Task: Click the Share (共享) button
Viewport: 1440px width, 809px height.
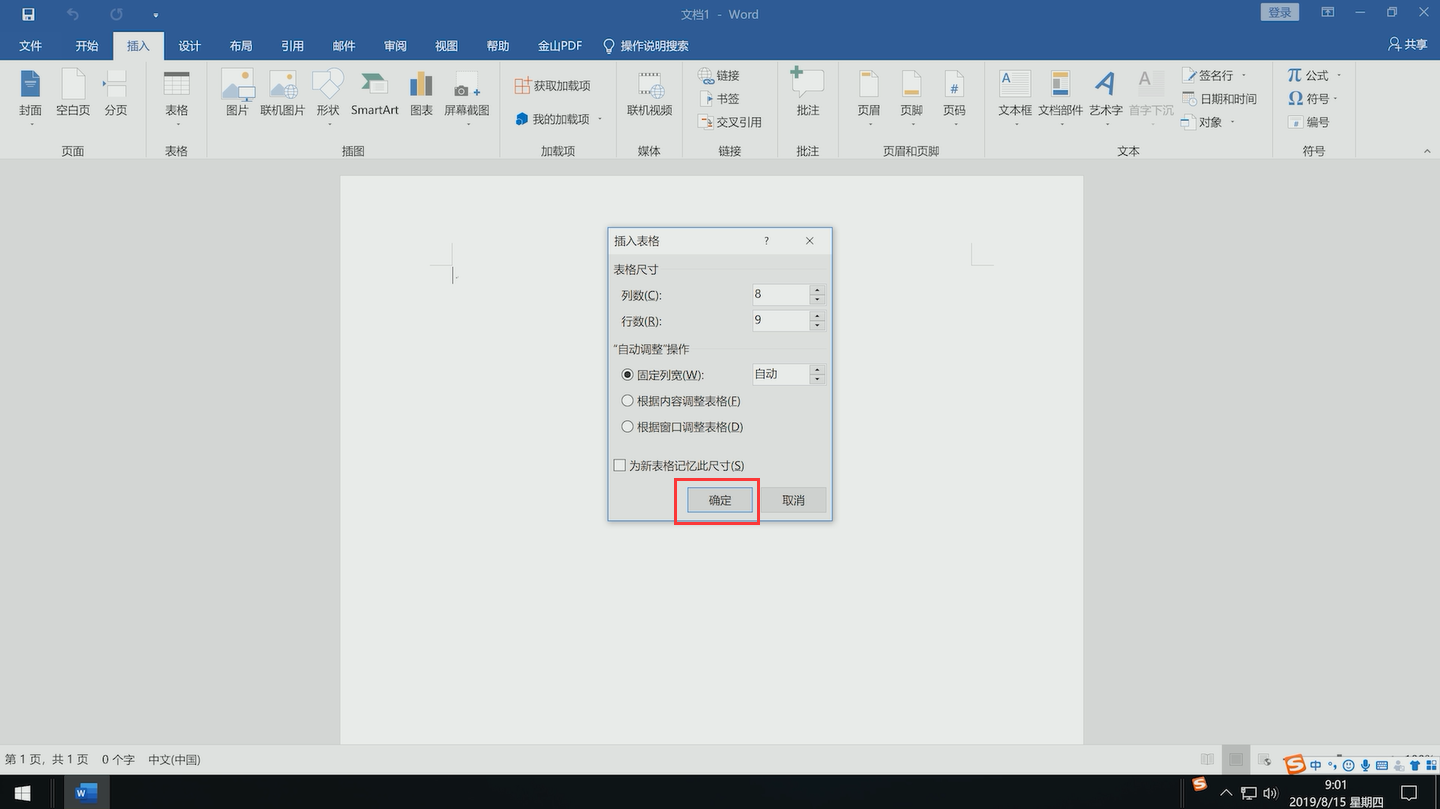Action: (x=1408, y=45)
